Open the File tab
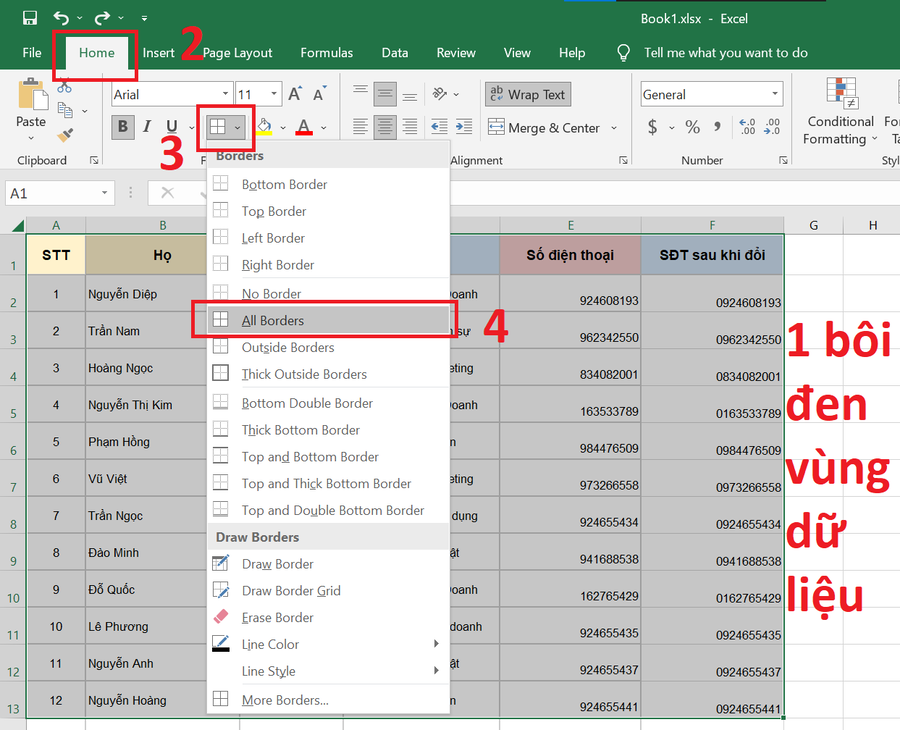900x730 pixels. (32, 53)
